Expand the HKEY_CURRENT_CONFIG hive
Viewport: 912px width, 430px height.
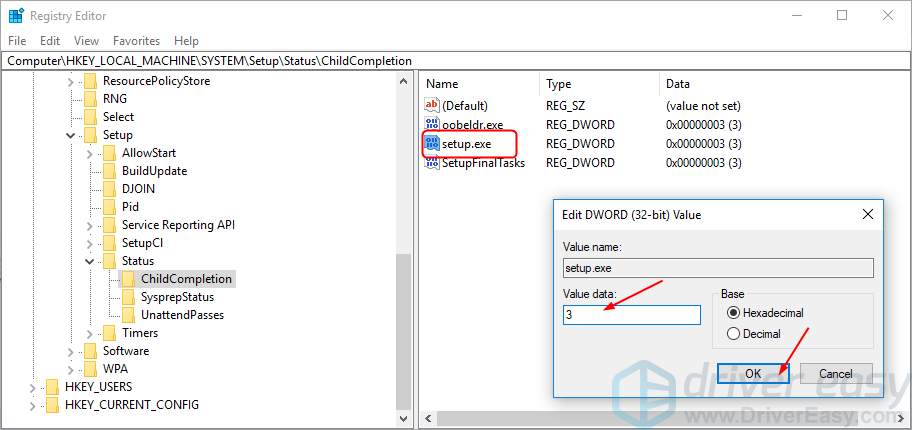coord(33,406)
